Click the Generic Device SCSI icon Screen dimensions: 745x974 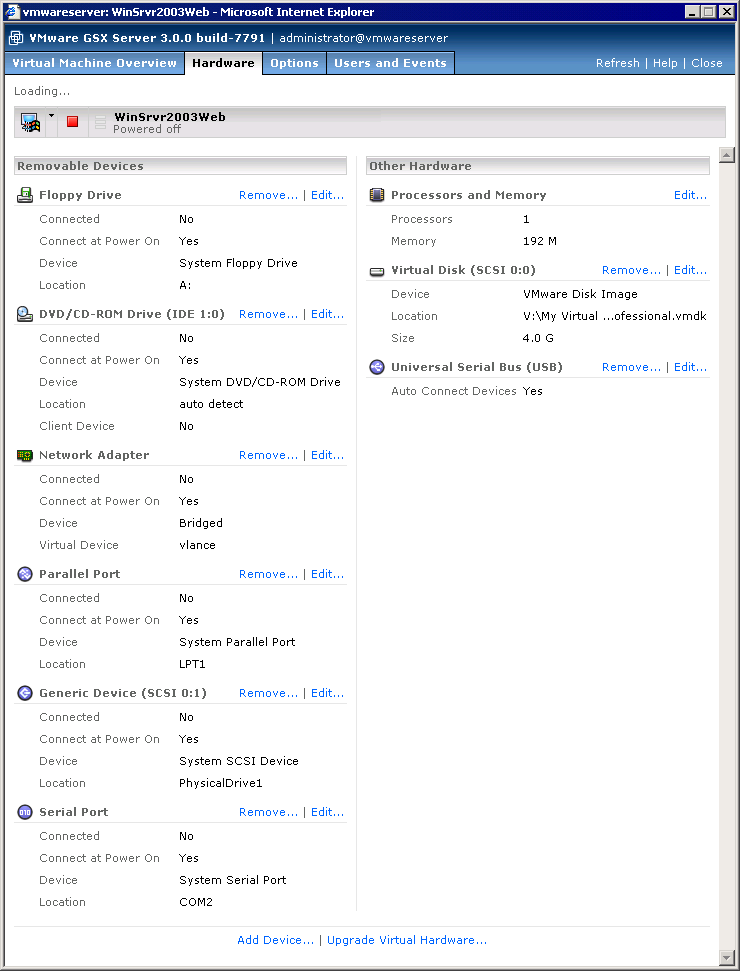pos(25,694)
